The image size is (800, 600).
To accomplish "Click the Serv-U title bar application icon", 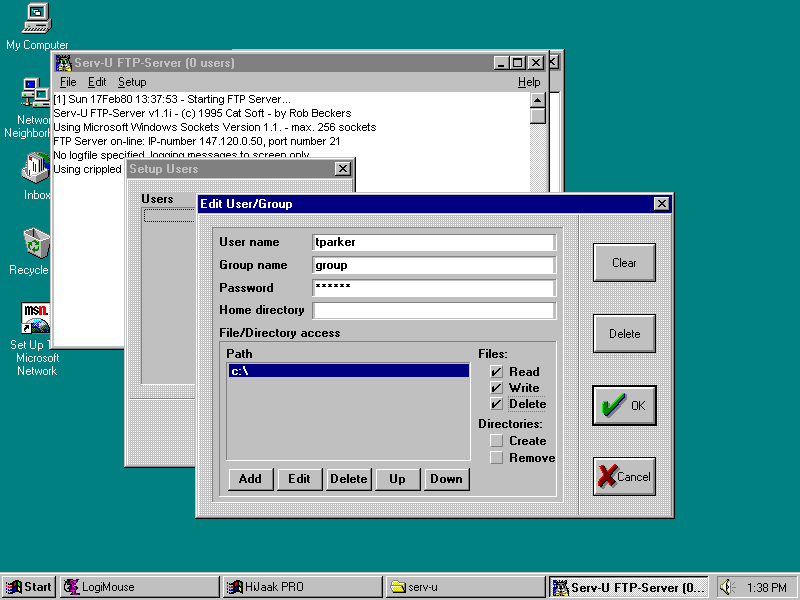I will pyautogui.click(x=64, y=63).
